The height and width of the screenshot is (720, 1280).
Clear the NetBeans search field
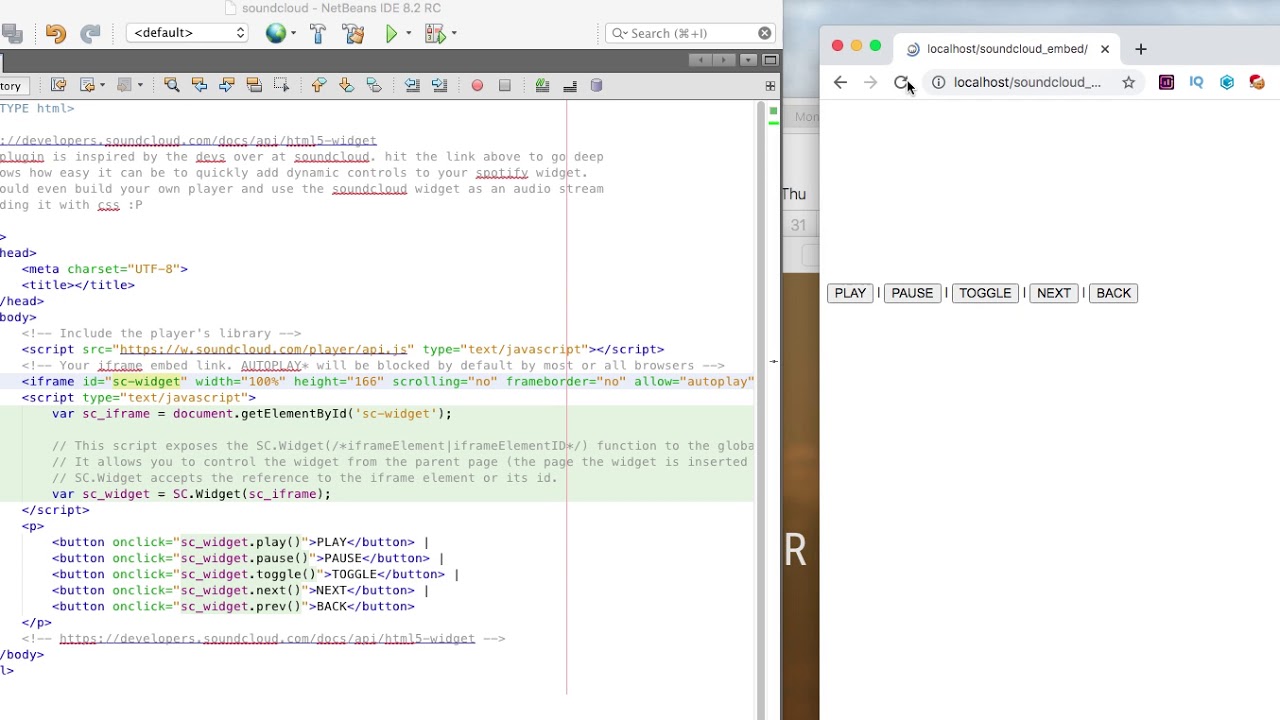tap(765, 33)
